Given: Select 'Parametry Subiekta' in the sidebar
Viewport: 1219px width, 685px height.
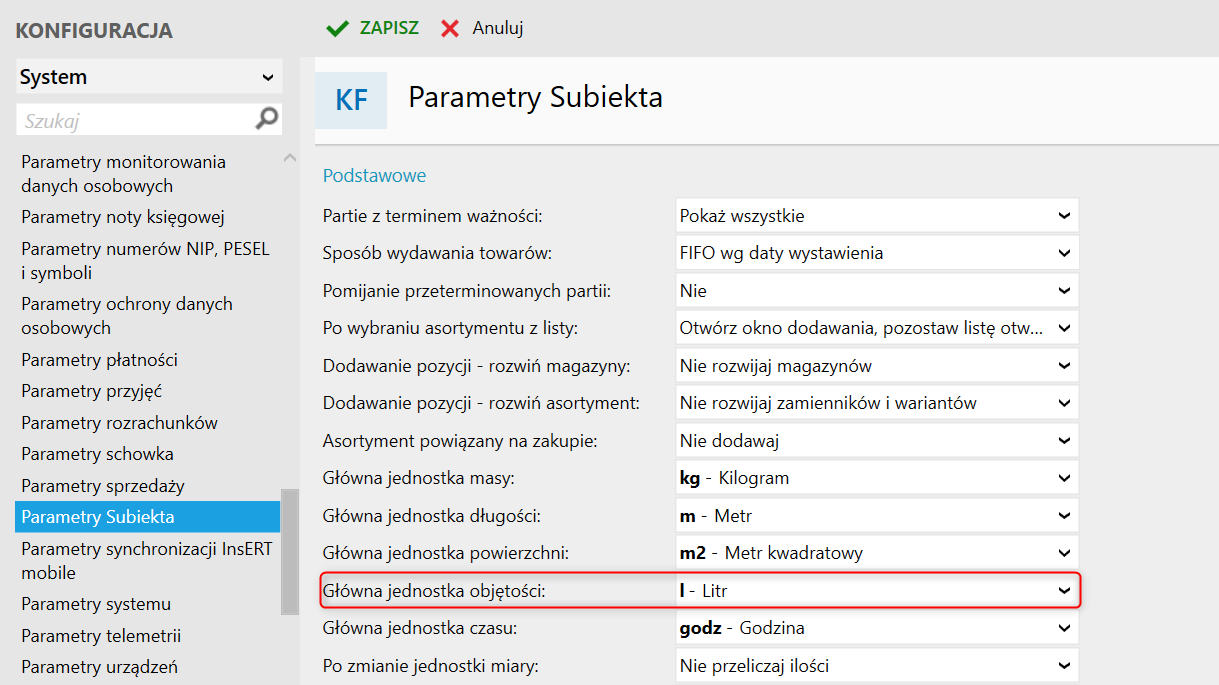Looking at the screenshot, I should click(98, 517).
